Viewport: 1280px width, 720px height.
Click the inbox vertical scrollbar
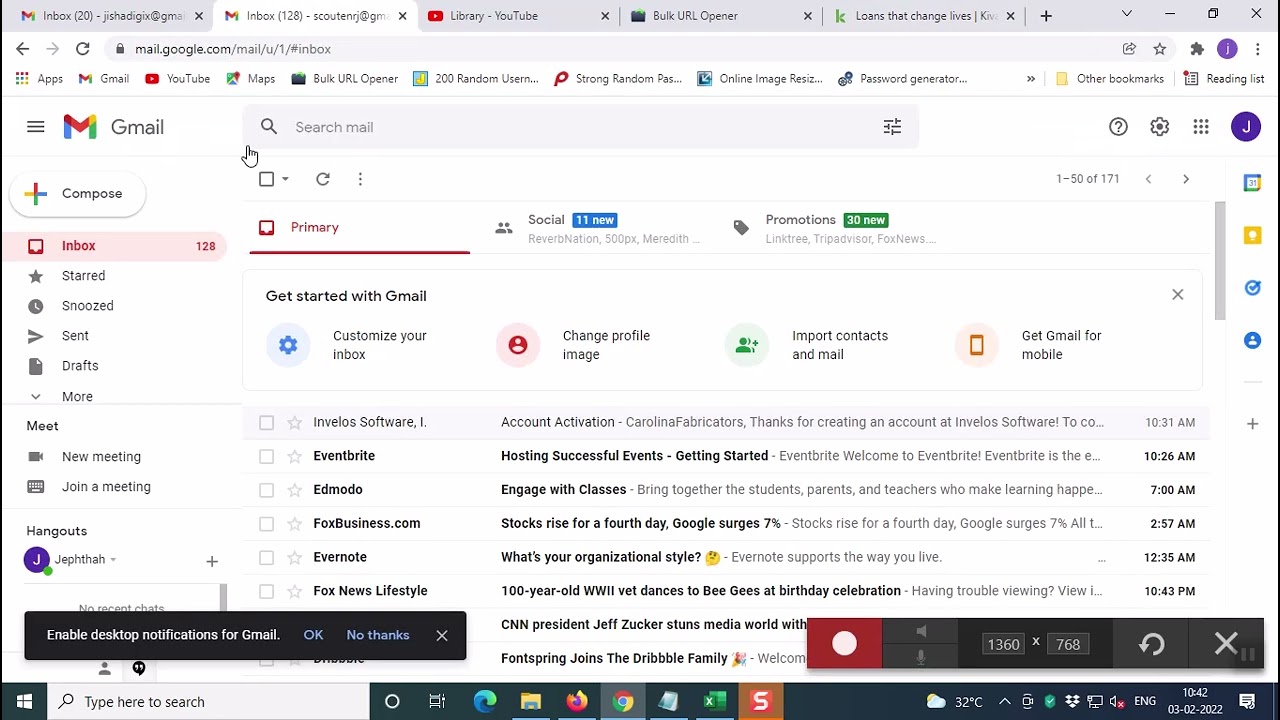(x=1220, y=261)
